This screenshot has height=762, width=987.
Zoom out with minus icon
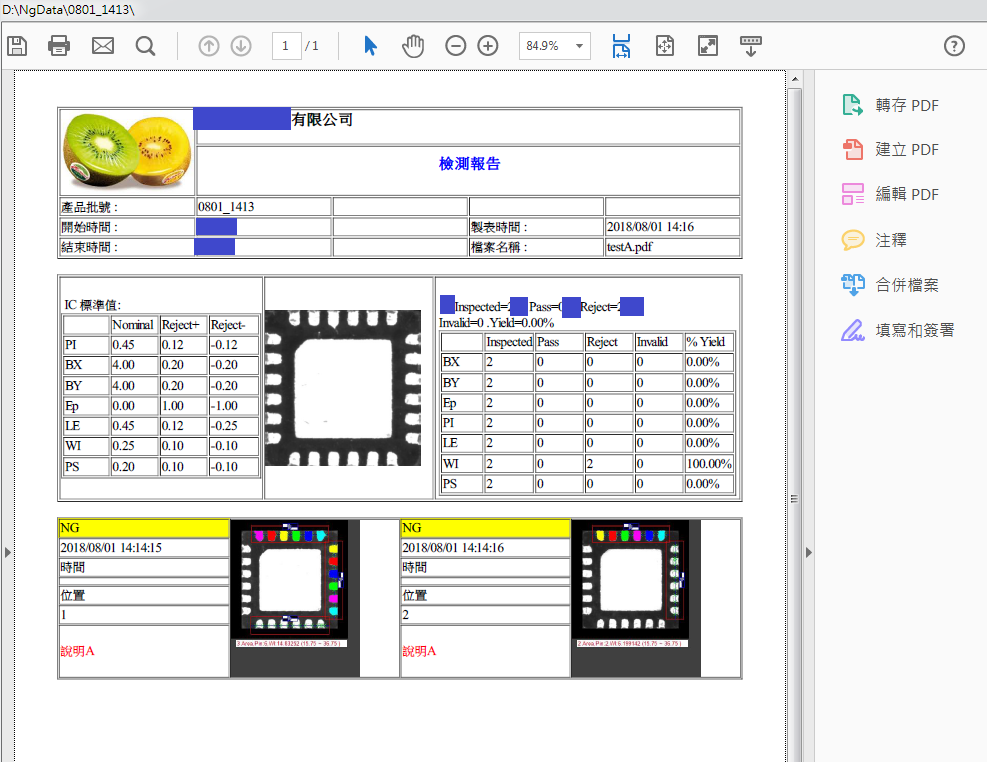pos(456,46)
